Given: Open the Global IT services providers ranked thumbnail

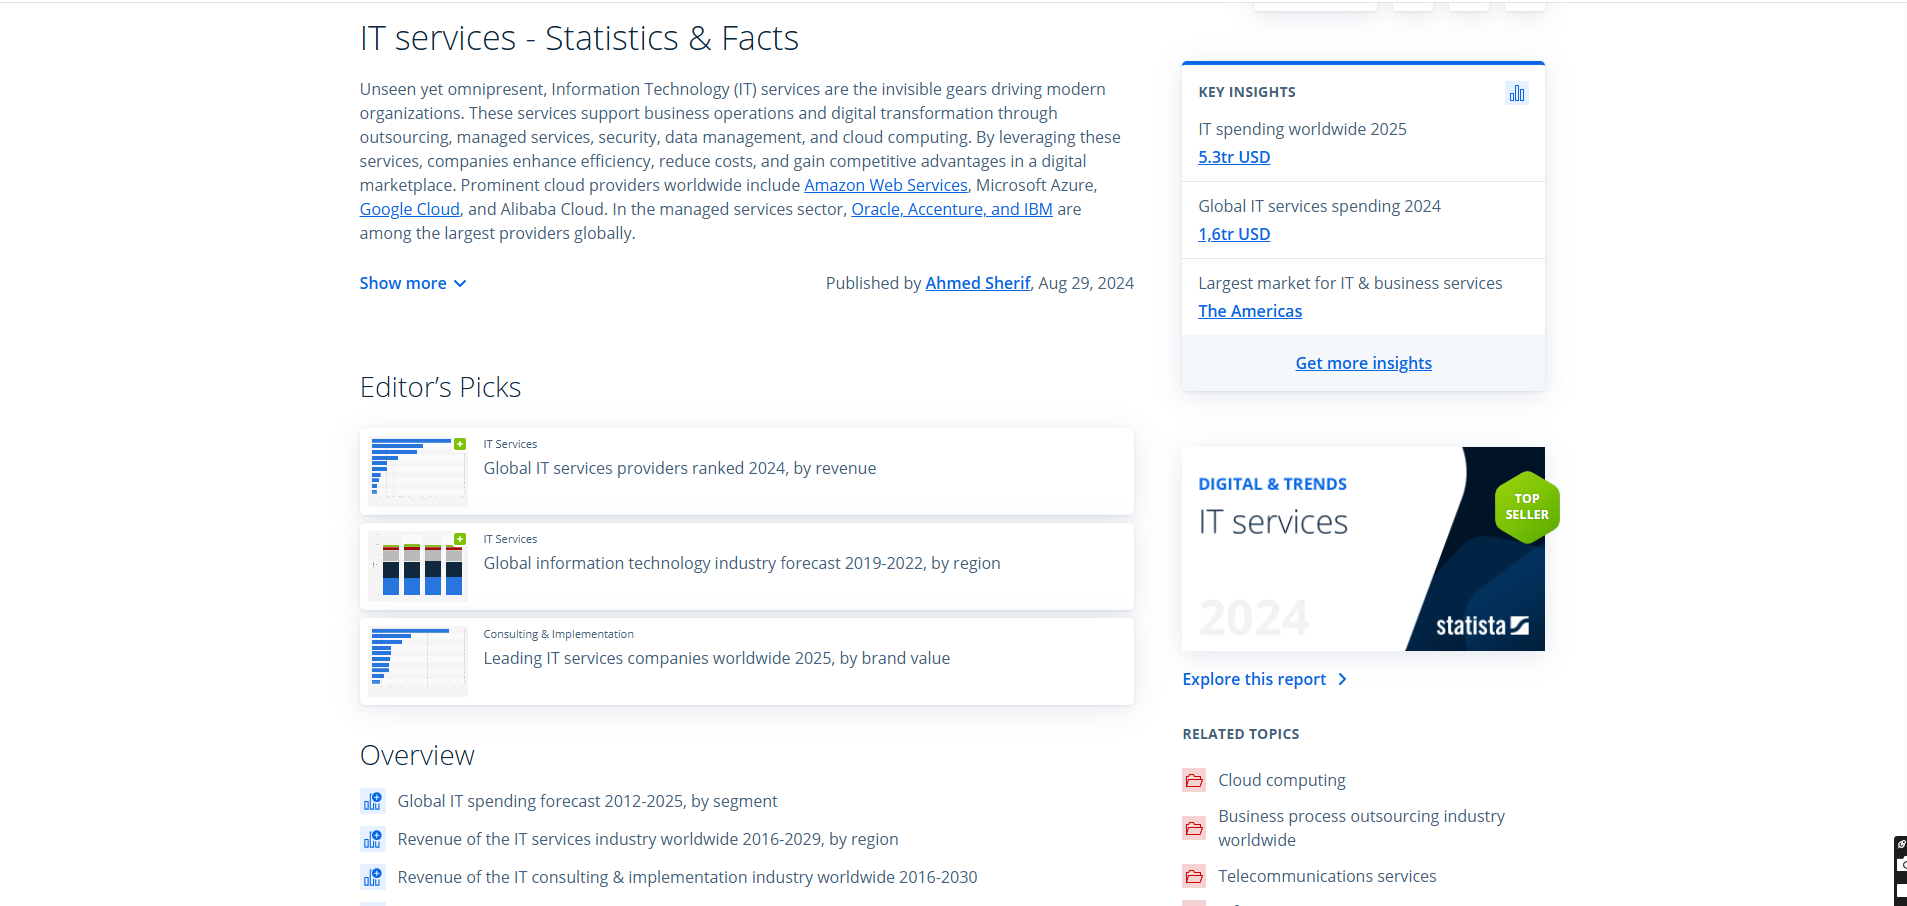Looking at the screenshot, I should pyautogui.click(x=418, y=471).
